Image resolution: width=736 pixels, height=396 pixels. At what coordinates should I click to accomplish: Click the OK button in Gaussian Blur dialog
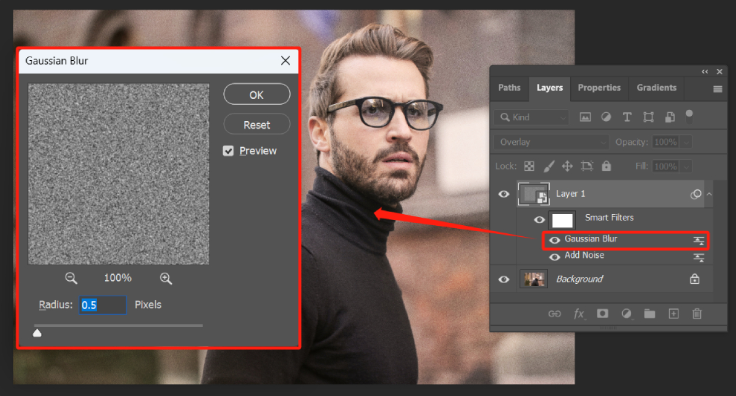coord(257,95)
